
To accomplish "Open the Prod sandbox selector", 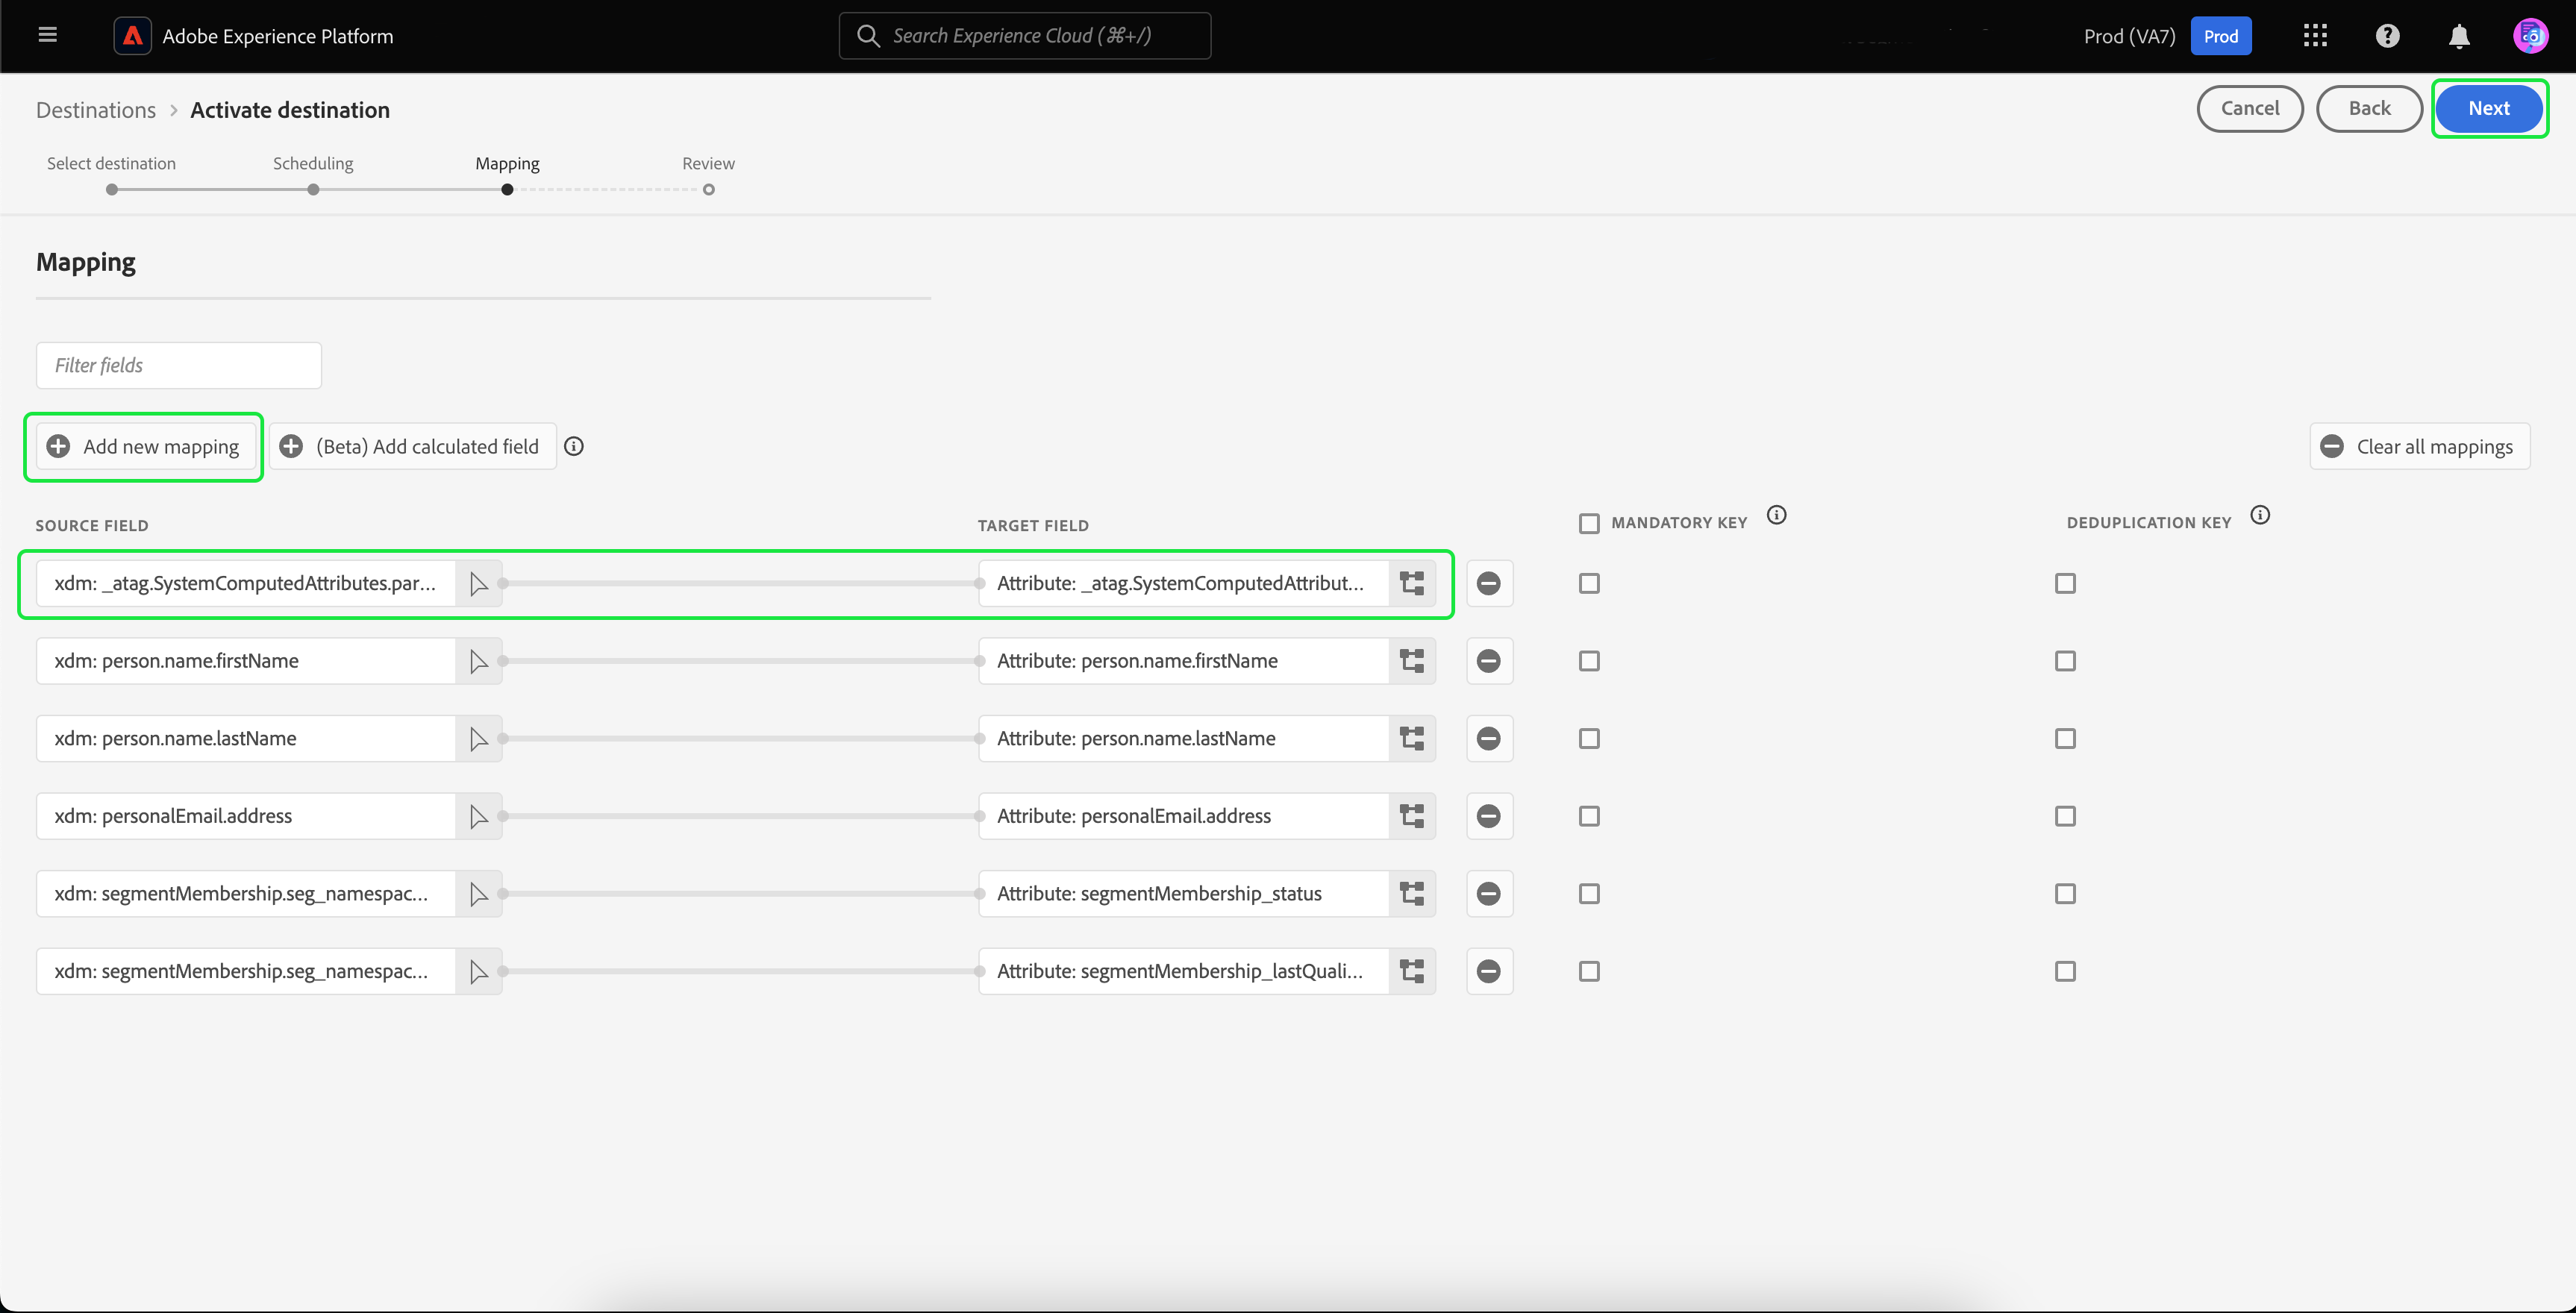I will pyautogui.click(x=2220, y=36).
